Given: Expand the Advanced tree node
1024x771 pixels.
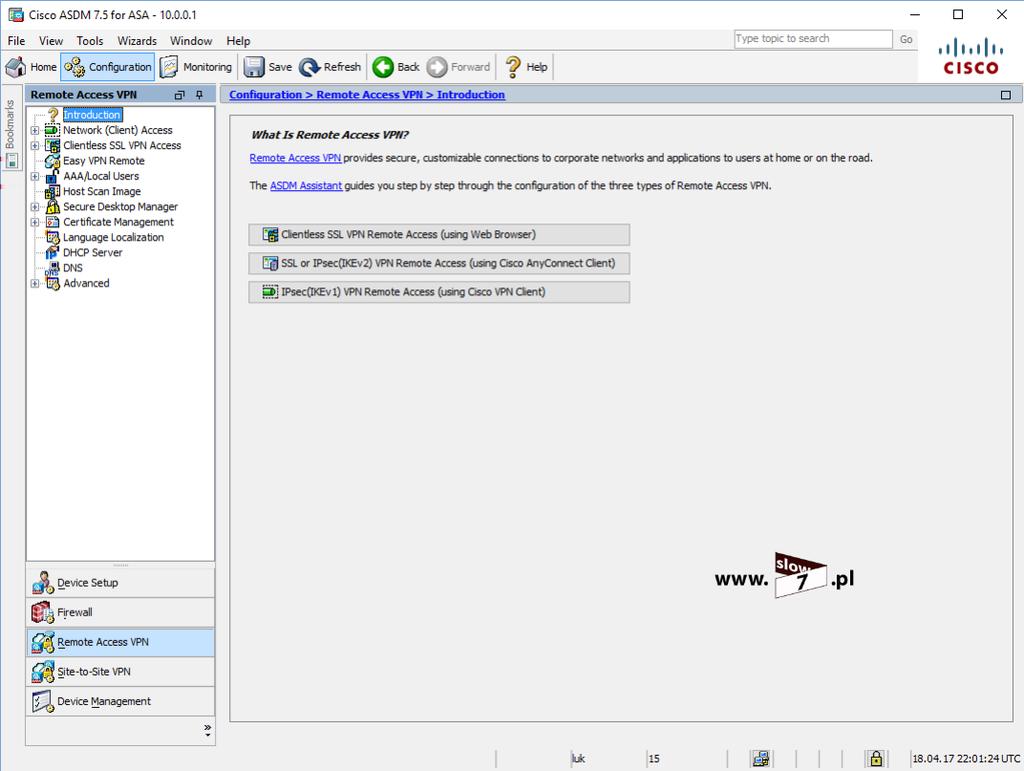Looking at the screenshot, I should 35,283.
